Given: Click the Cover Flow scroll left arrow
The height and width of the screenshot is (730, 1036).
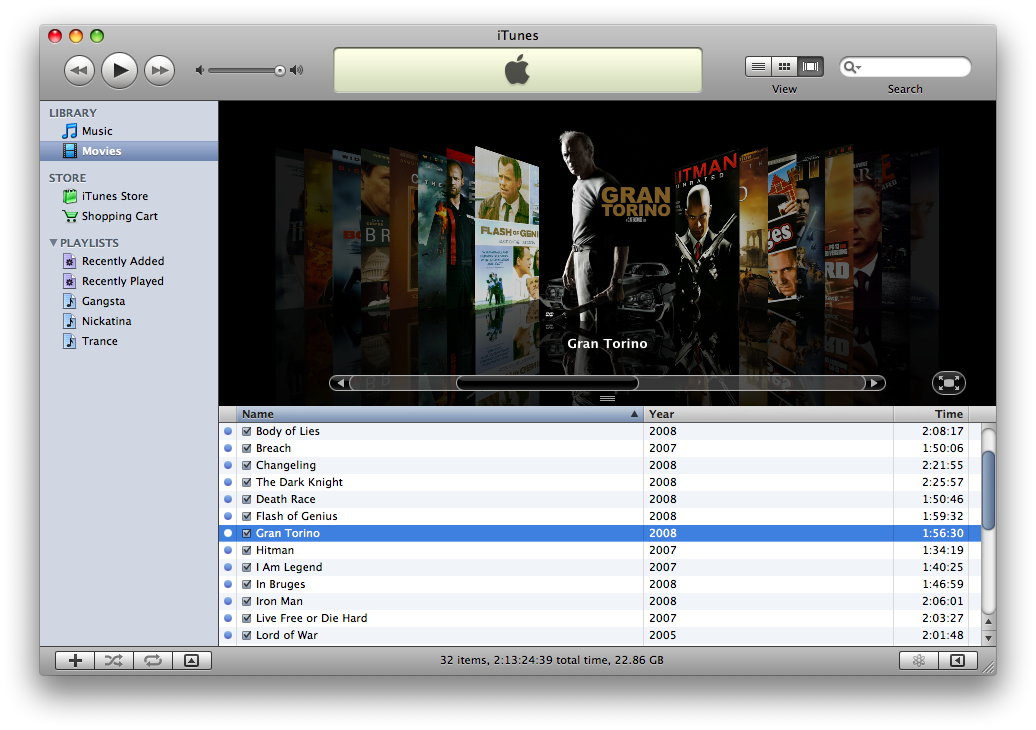Looking at the screenshot, I should pos(340,383).
